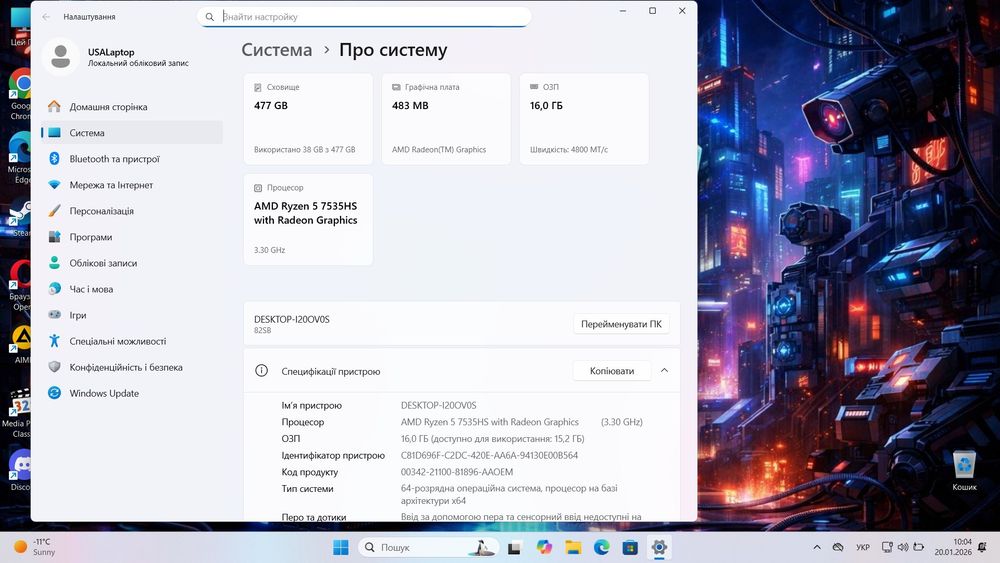
Task: Open the Сховище 477 GB card
Action: 308,119
